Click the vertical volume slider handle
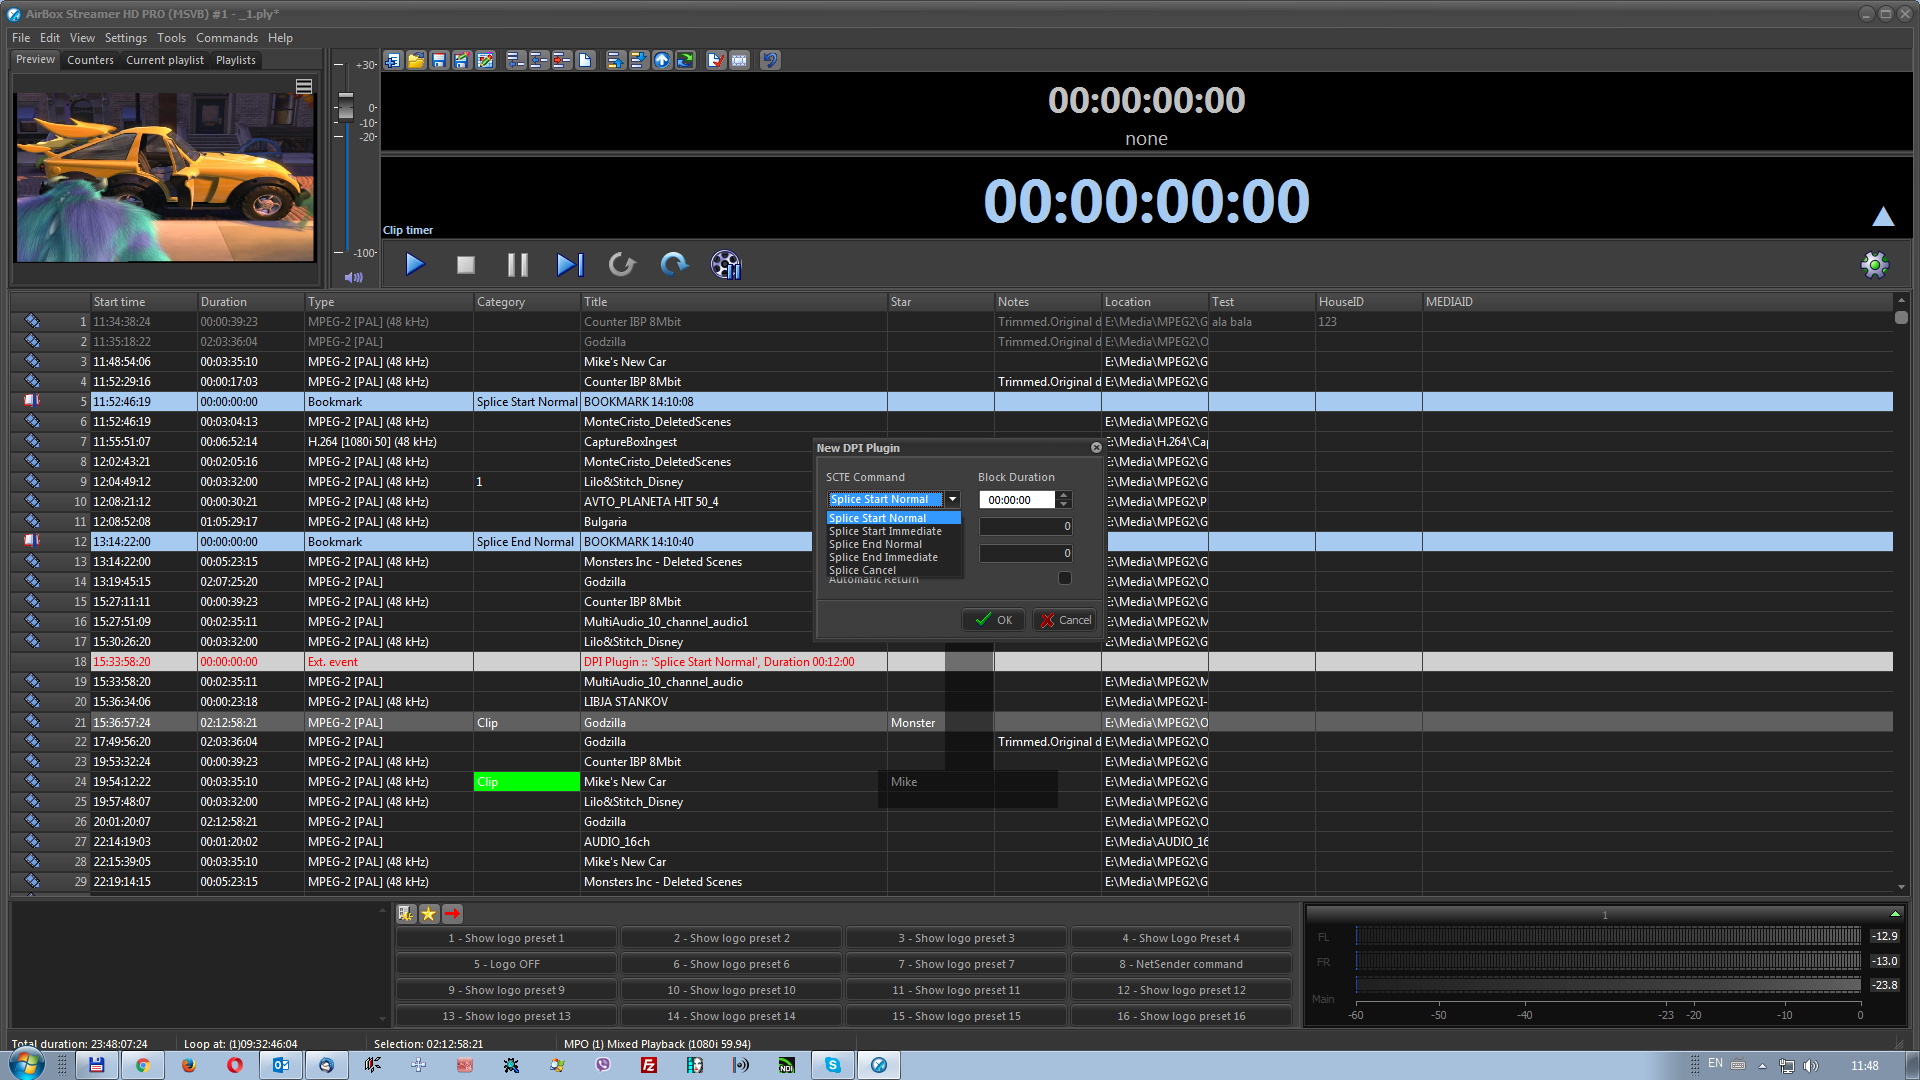This screenshot has height=1080, width=1920. point(346,105)
